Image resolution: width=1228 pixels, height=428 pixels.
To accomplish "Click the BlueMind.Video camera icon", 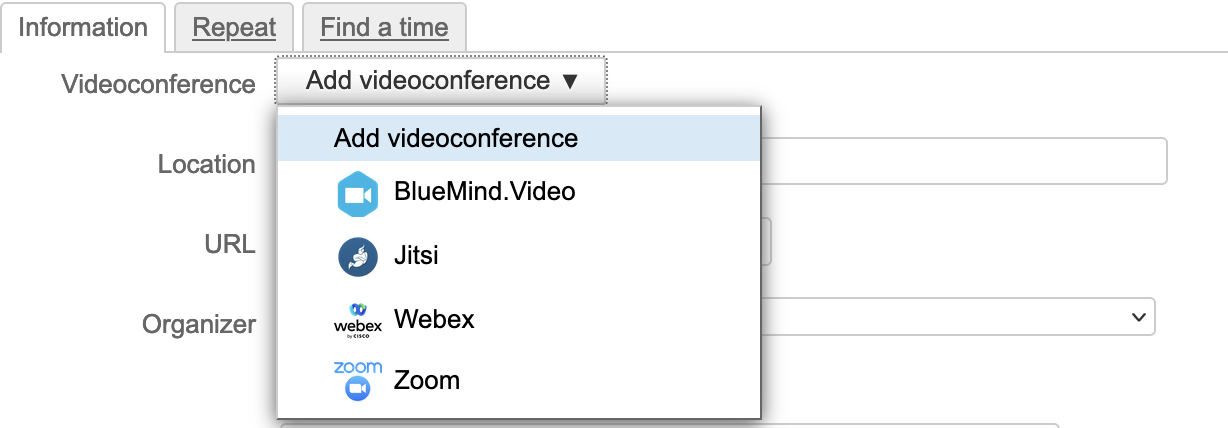I will tap(357, 195).
